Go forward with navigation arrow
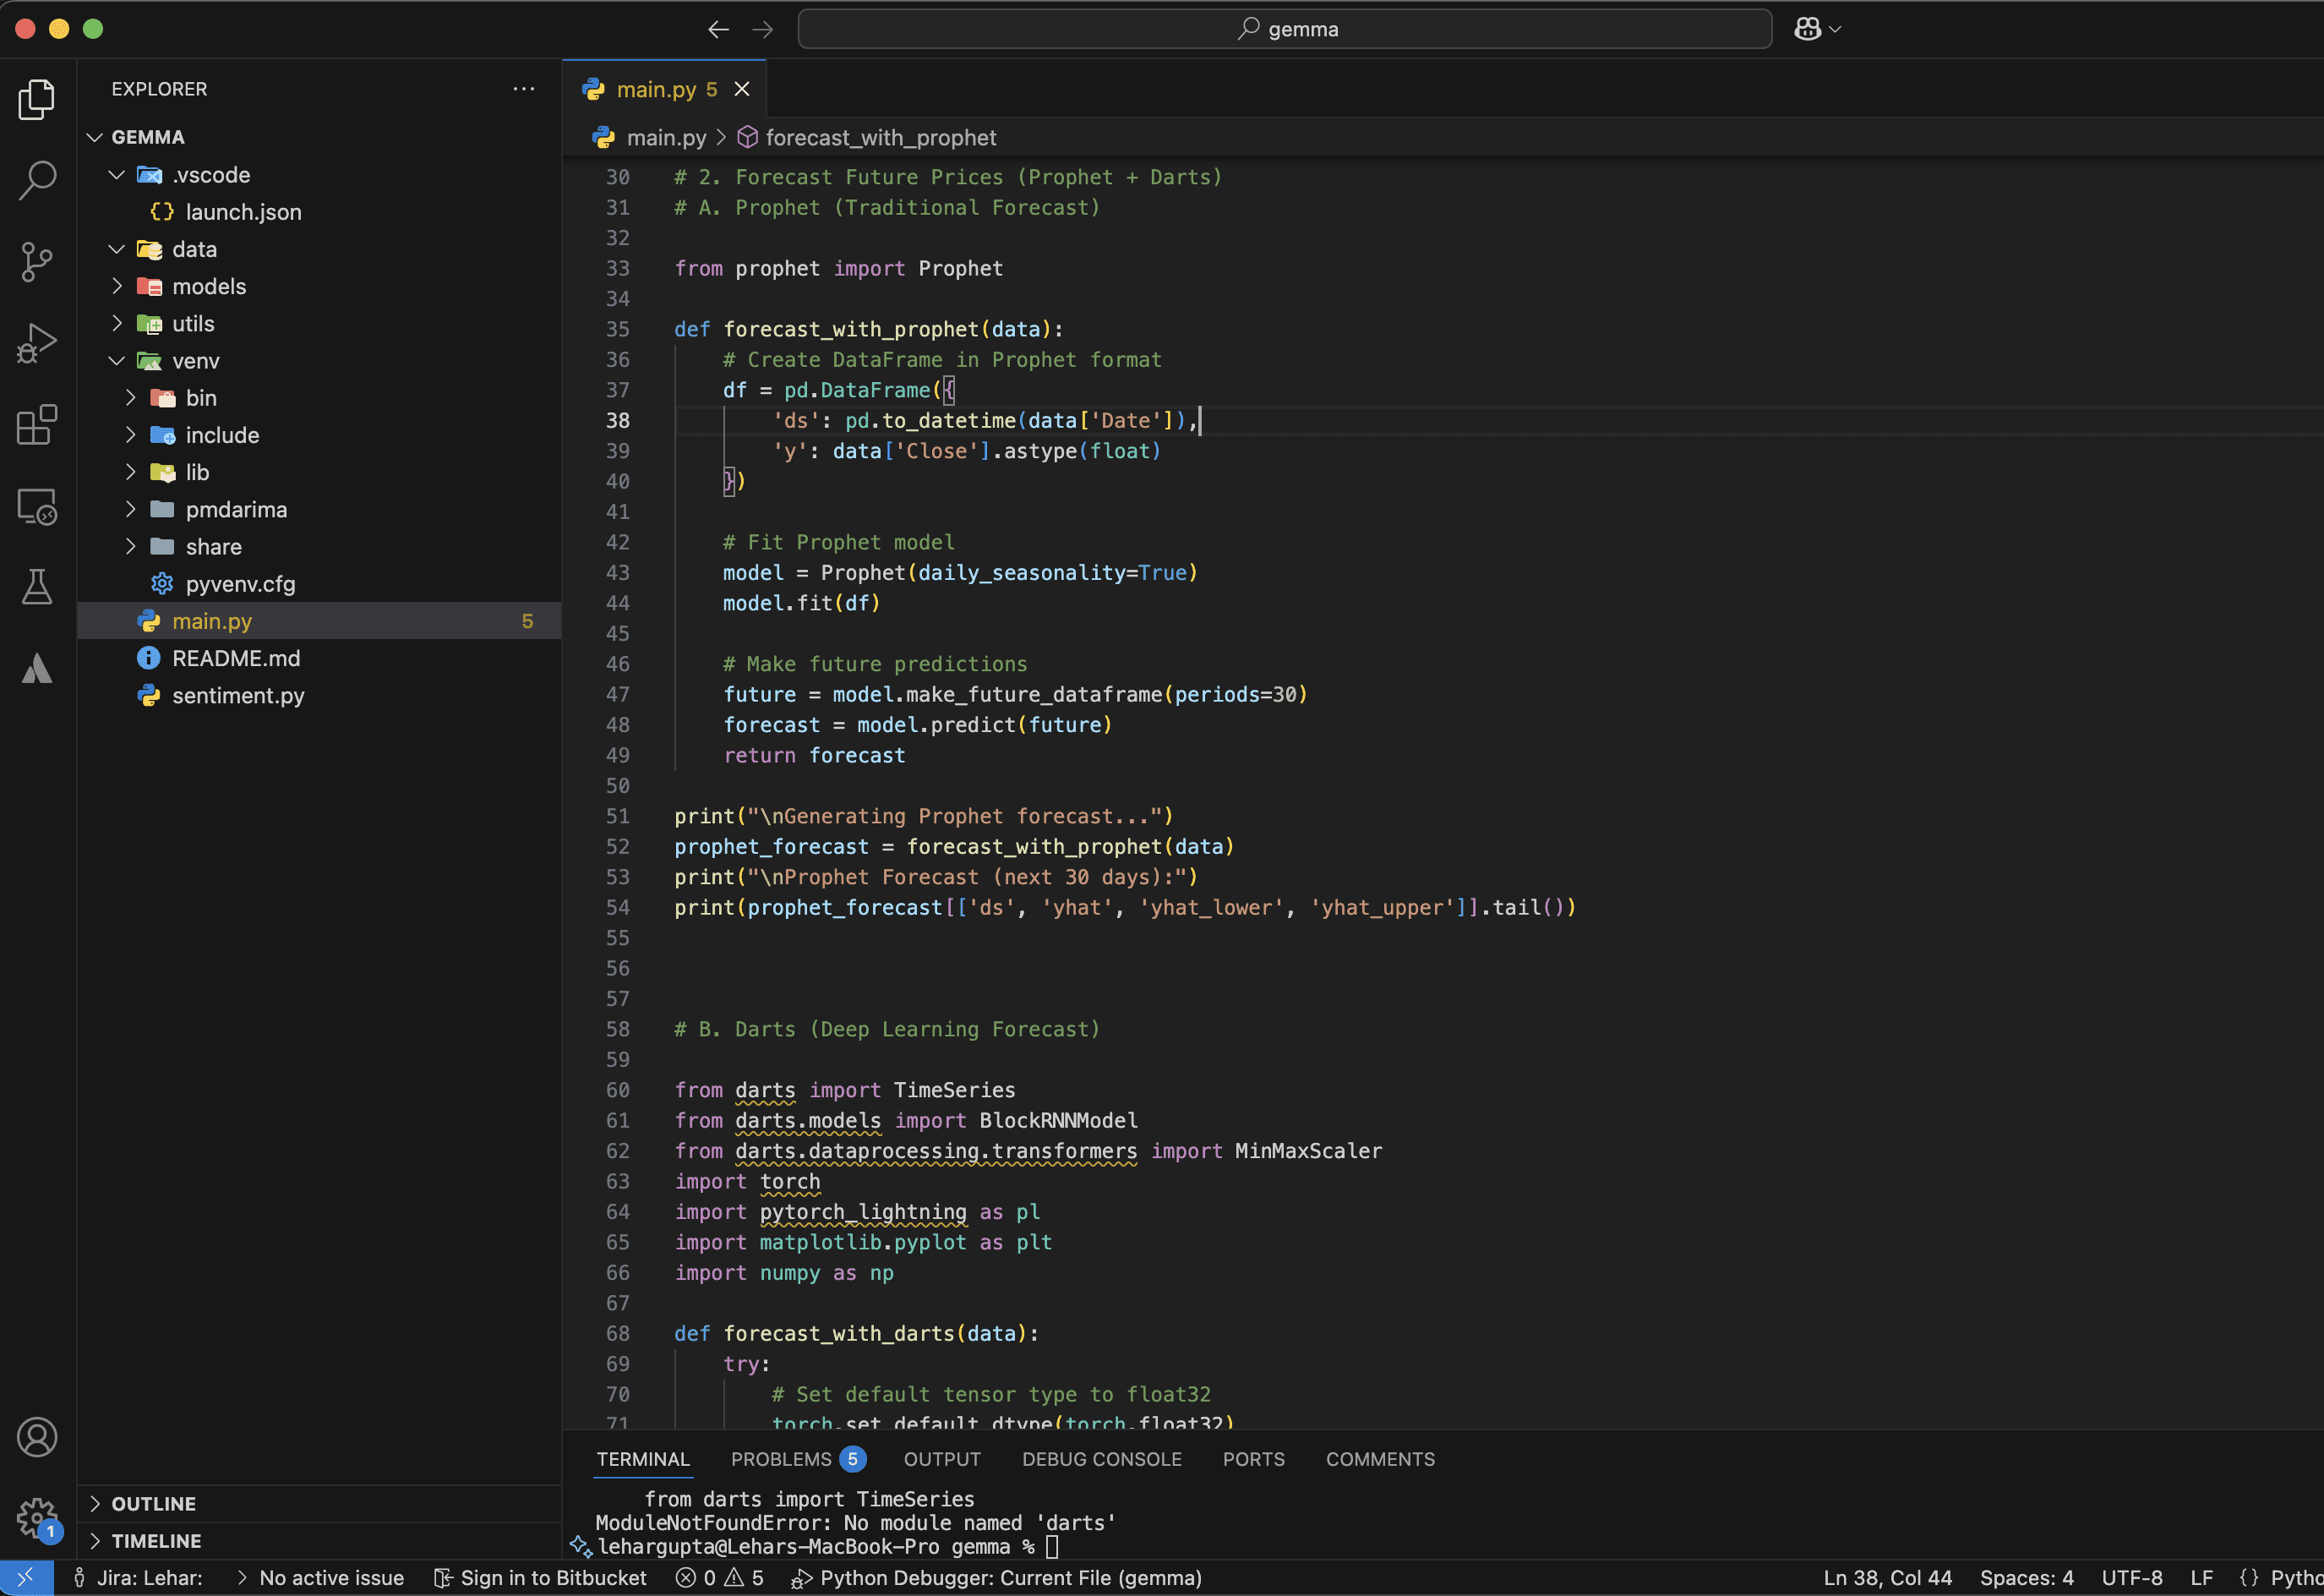Viewport: 2324px width, 1596px height. click(x=762, y=29)
